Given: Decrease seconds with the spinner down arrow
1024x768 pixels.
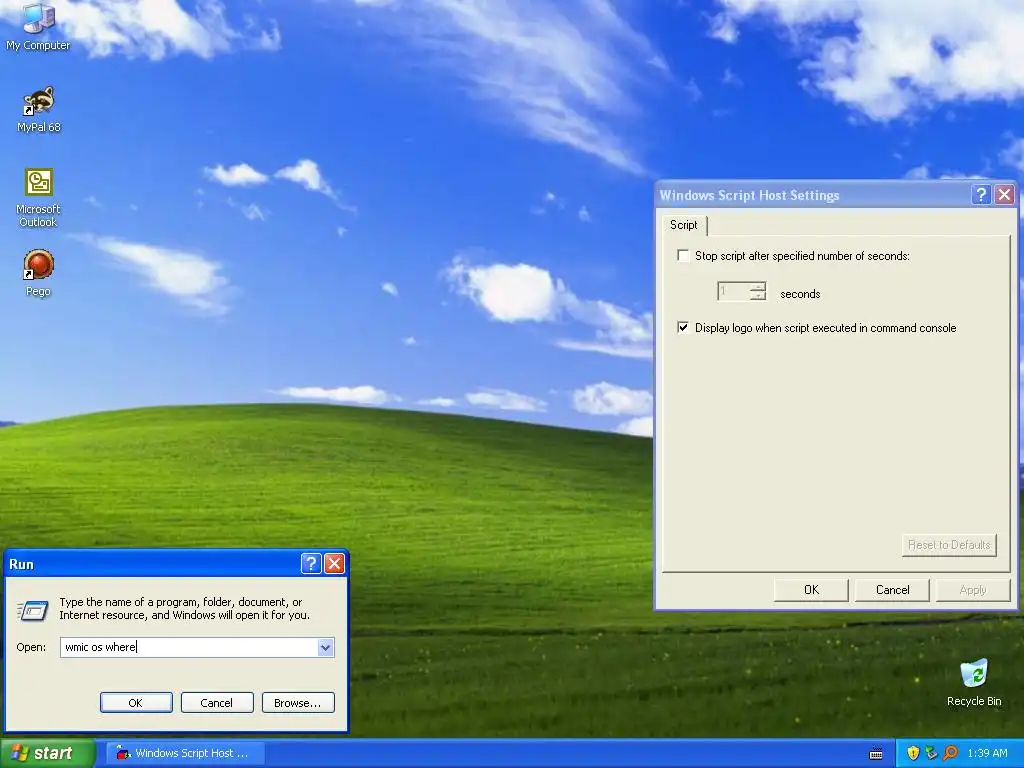Looking at the screenshot, I should tap(758, 296).
